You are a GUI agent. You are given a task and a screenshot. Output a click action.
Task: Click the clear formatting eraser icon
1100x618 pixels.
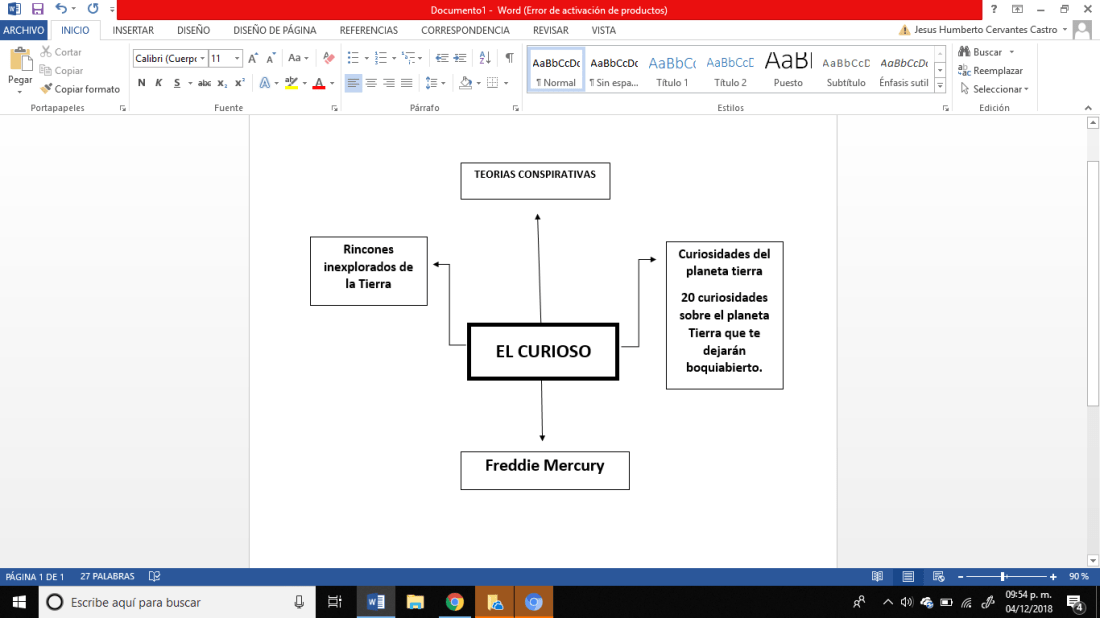coord(328,58)
